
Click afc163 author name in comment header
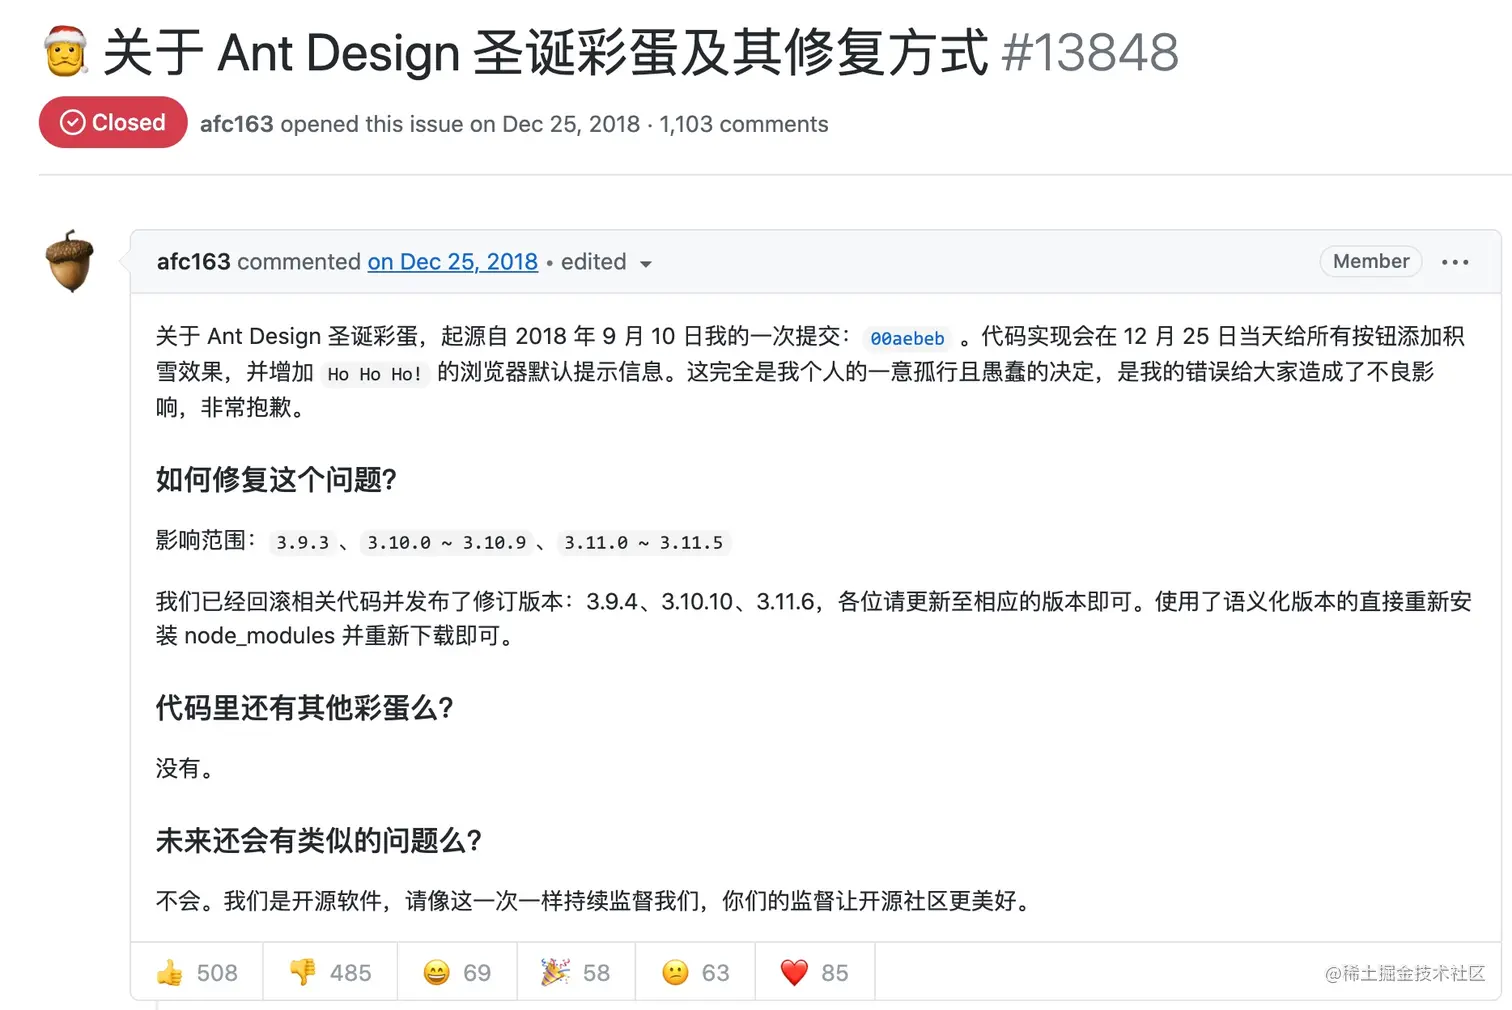pyautogui.click(x=194, y=262)
